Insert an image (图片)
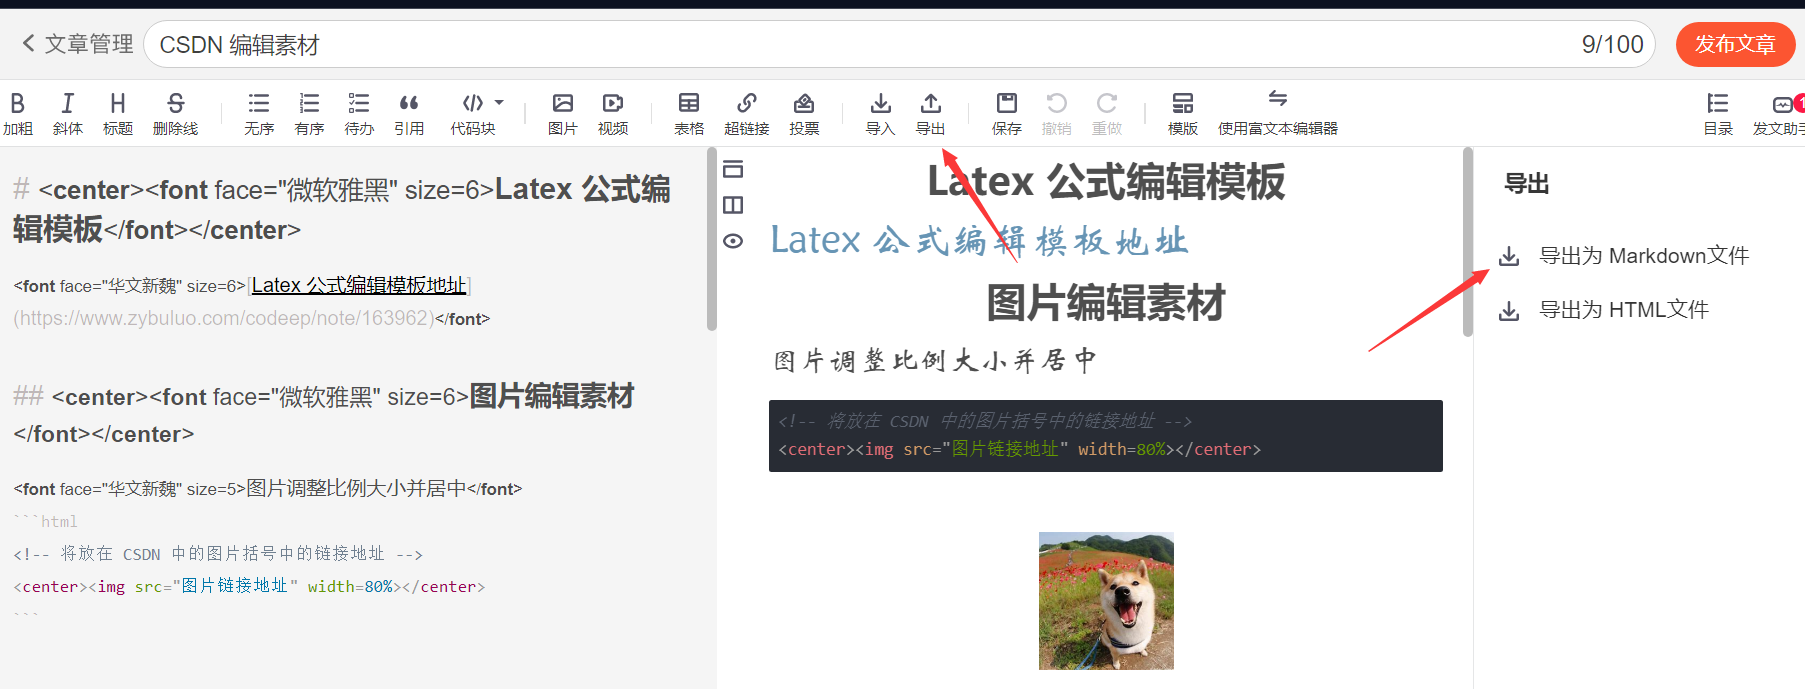 [x=563, y=113]
